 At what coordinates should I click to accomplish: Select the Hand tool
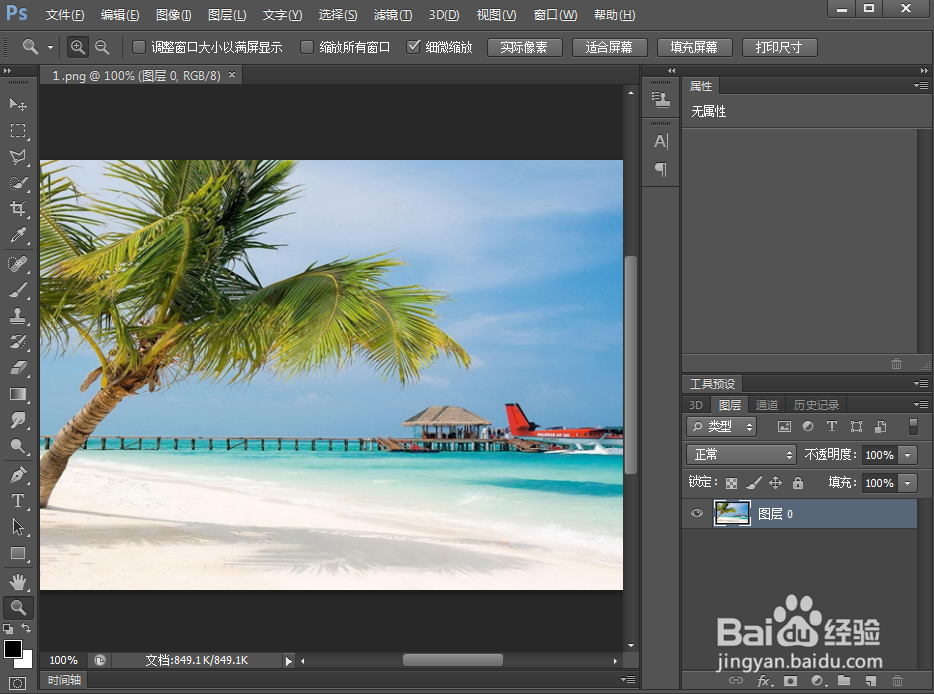[x=18, y=581]
